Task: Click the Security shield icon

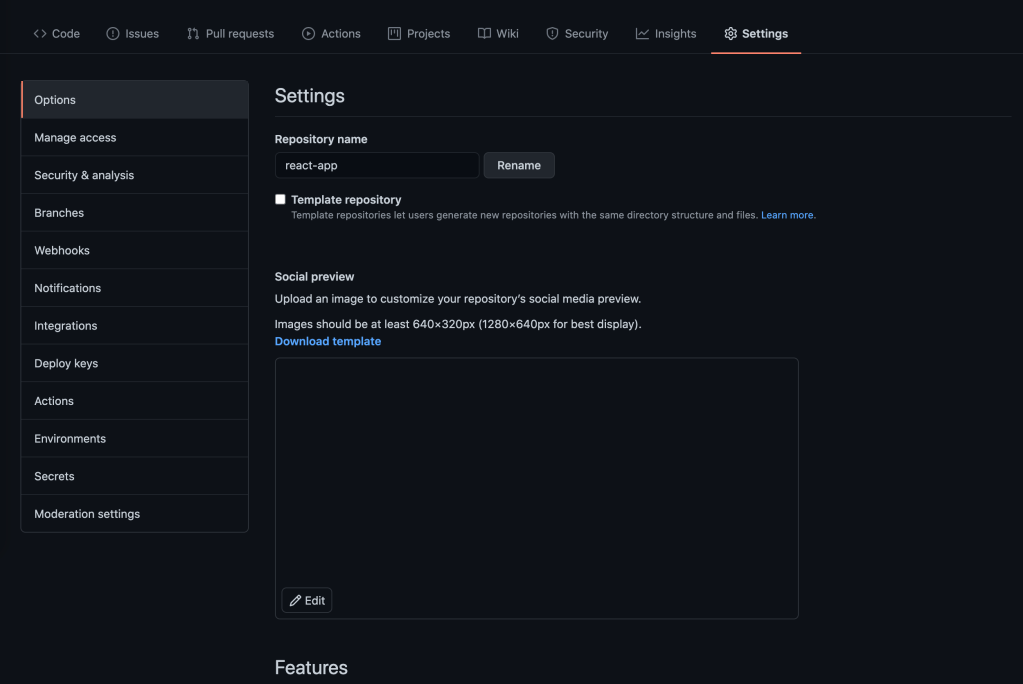Action: pyautogui.click(x=552, y=34)
